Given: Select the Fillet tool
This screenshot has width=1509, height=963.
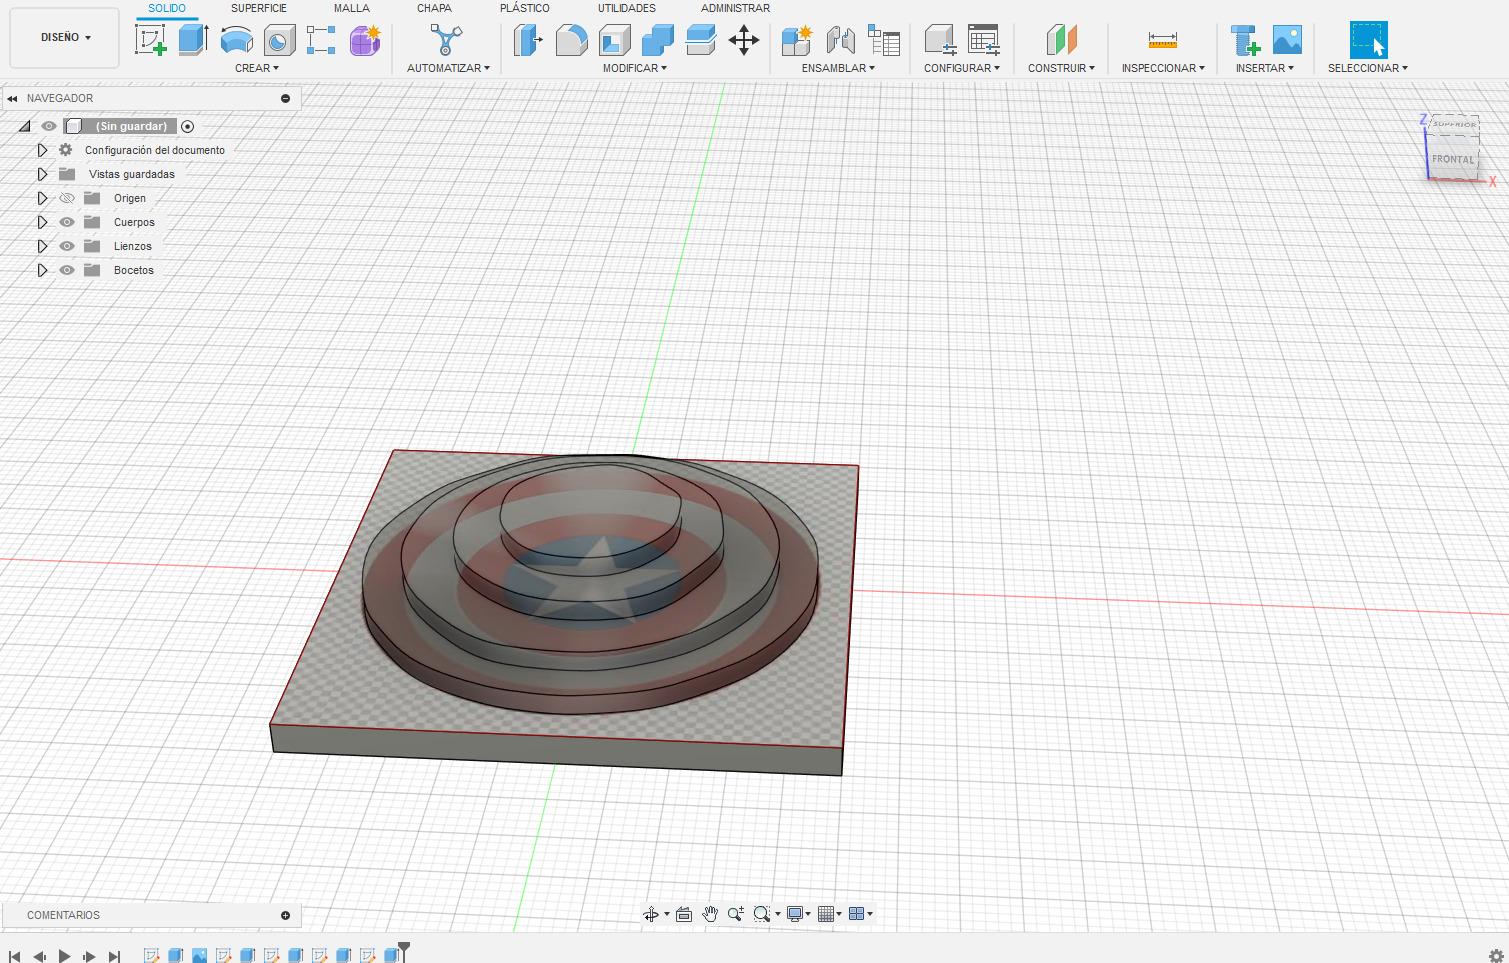Looking at the screenshot, I should point(571,40).
